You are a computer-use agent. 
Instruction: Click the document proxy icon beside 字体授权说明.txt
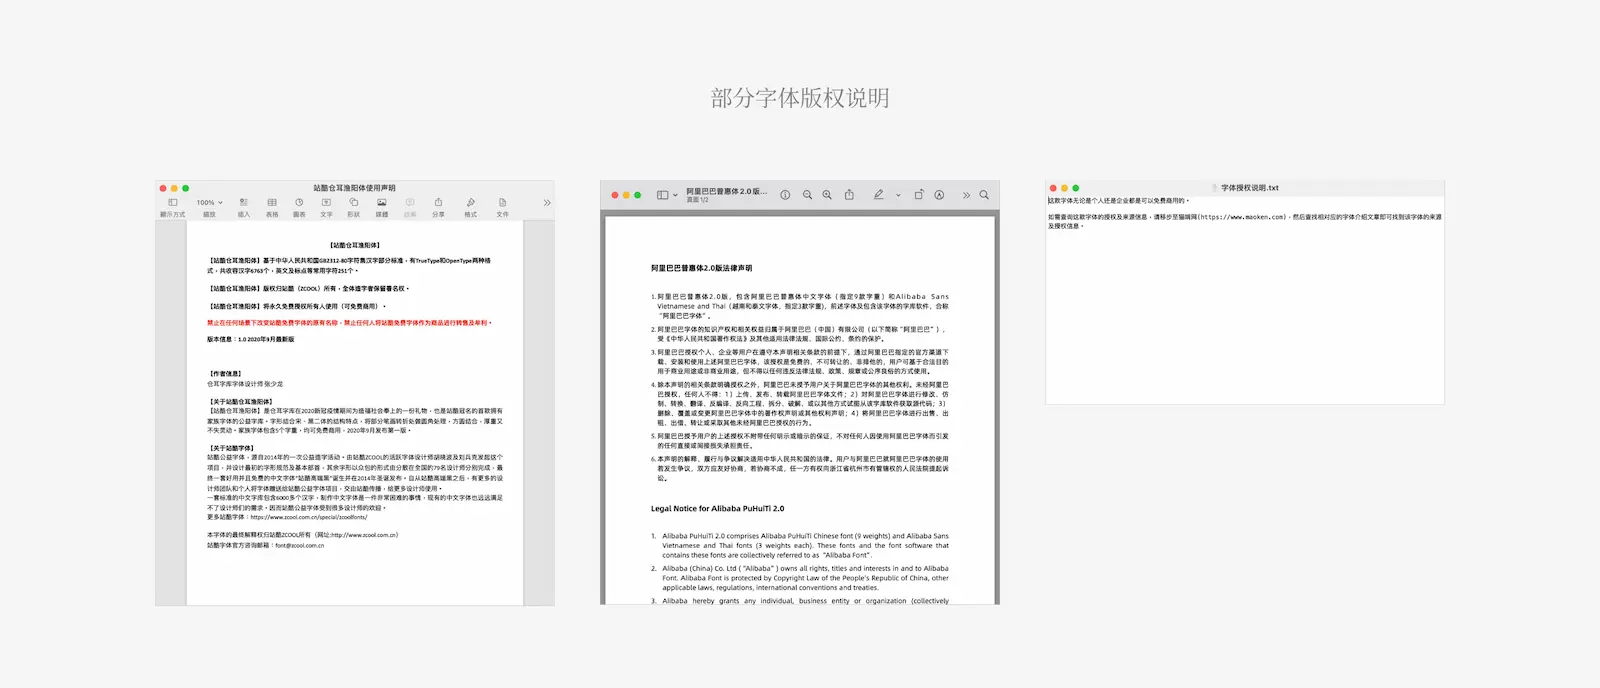pos(1214,188)
